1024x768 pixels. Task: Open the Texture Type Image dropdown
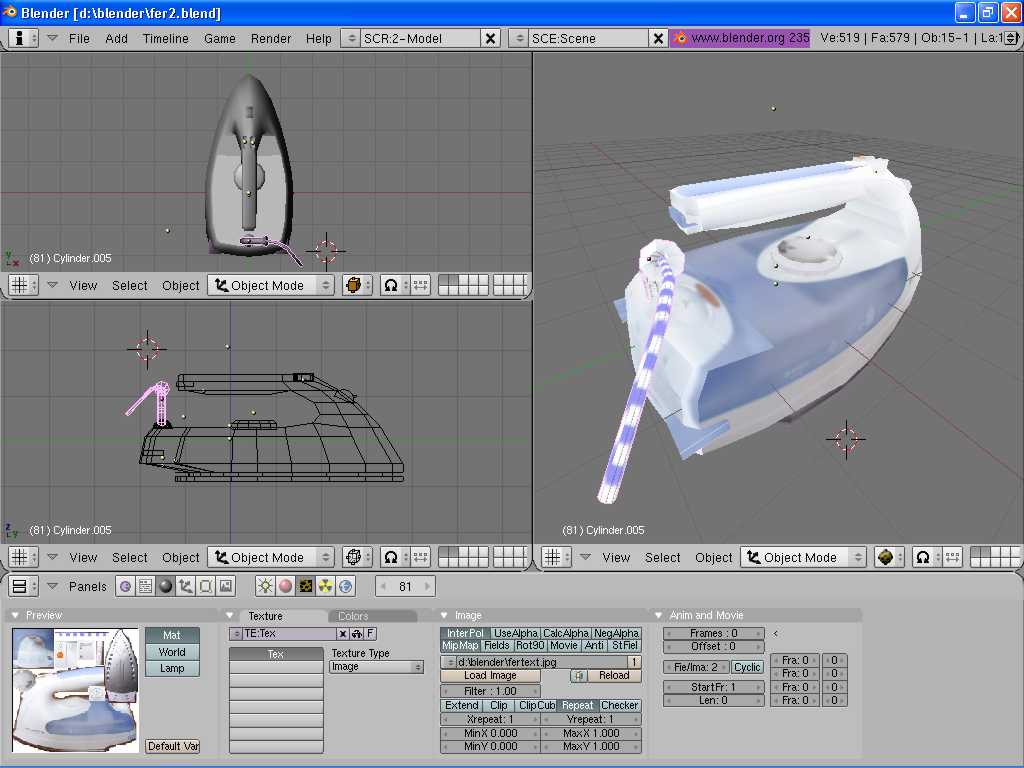pos(377,667)
